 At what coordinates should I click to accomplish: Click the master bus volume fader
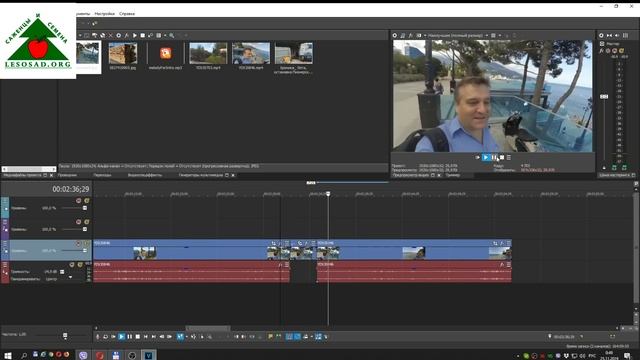[604, 97]
